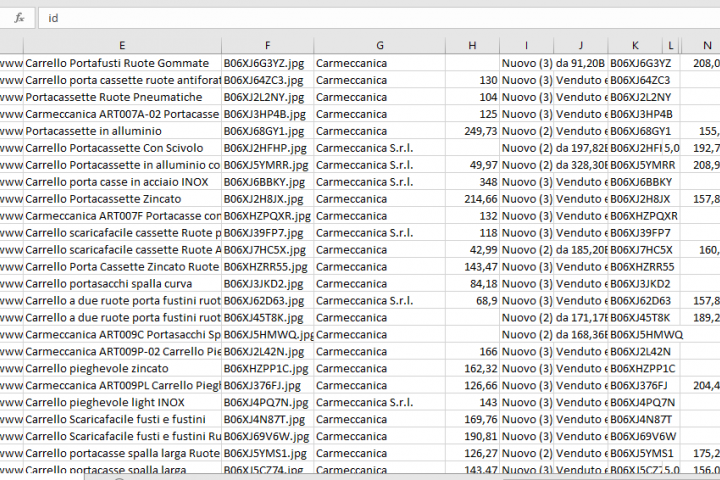The height and width of the screenshot is (480, 720).
Task: Select column E header
Action: pos(122,45)
